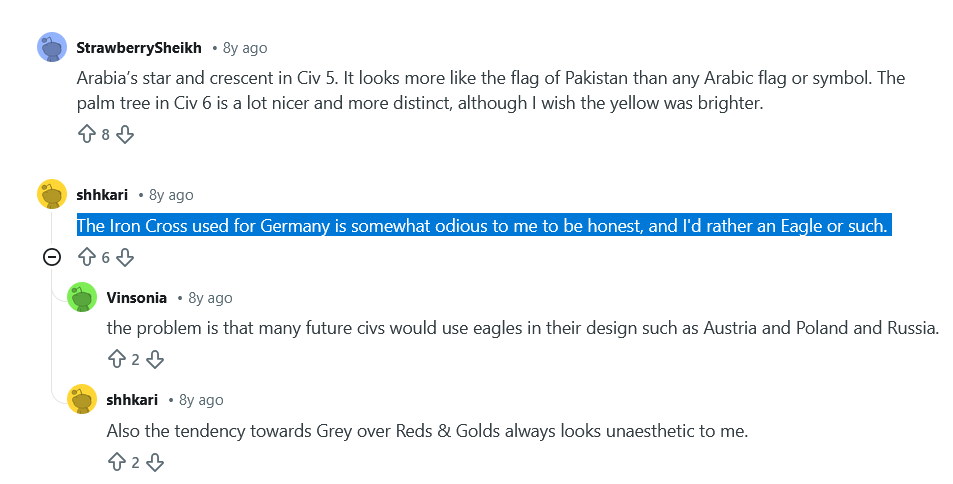The image size is (953, 484).
Task: Click shhkari's avatar on top-level comment
Action: (52, 194)
